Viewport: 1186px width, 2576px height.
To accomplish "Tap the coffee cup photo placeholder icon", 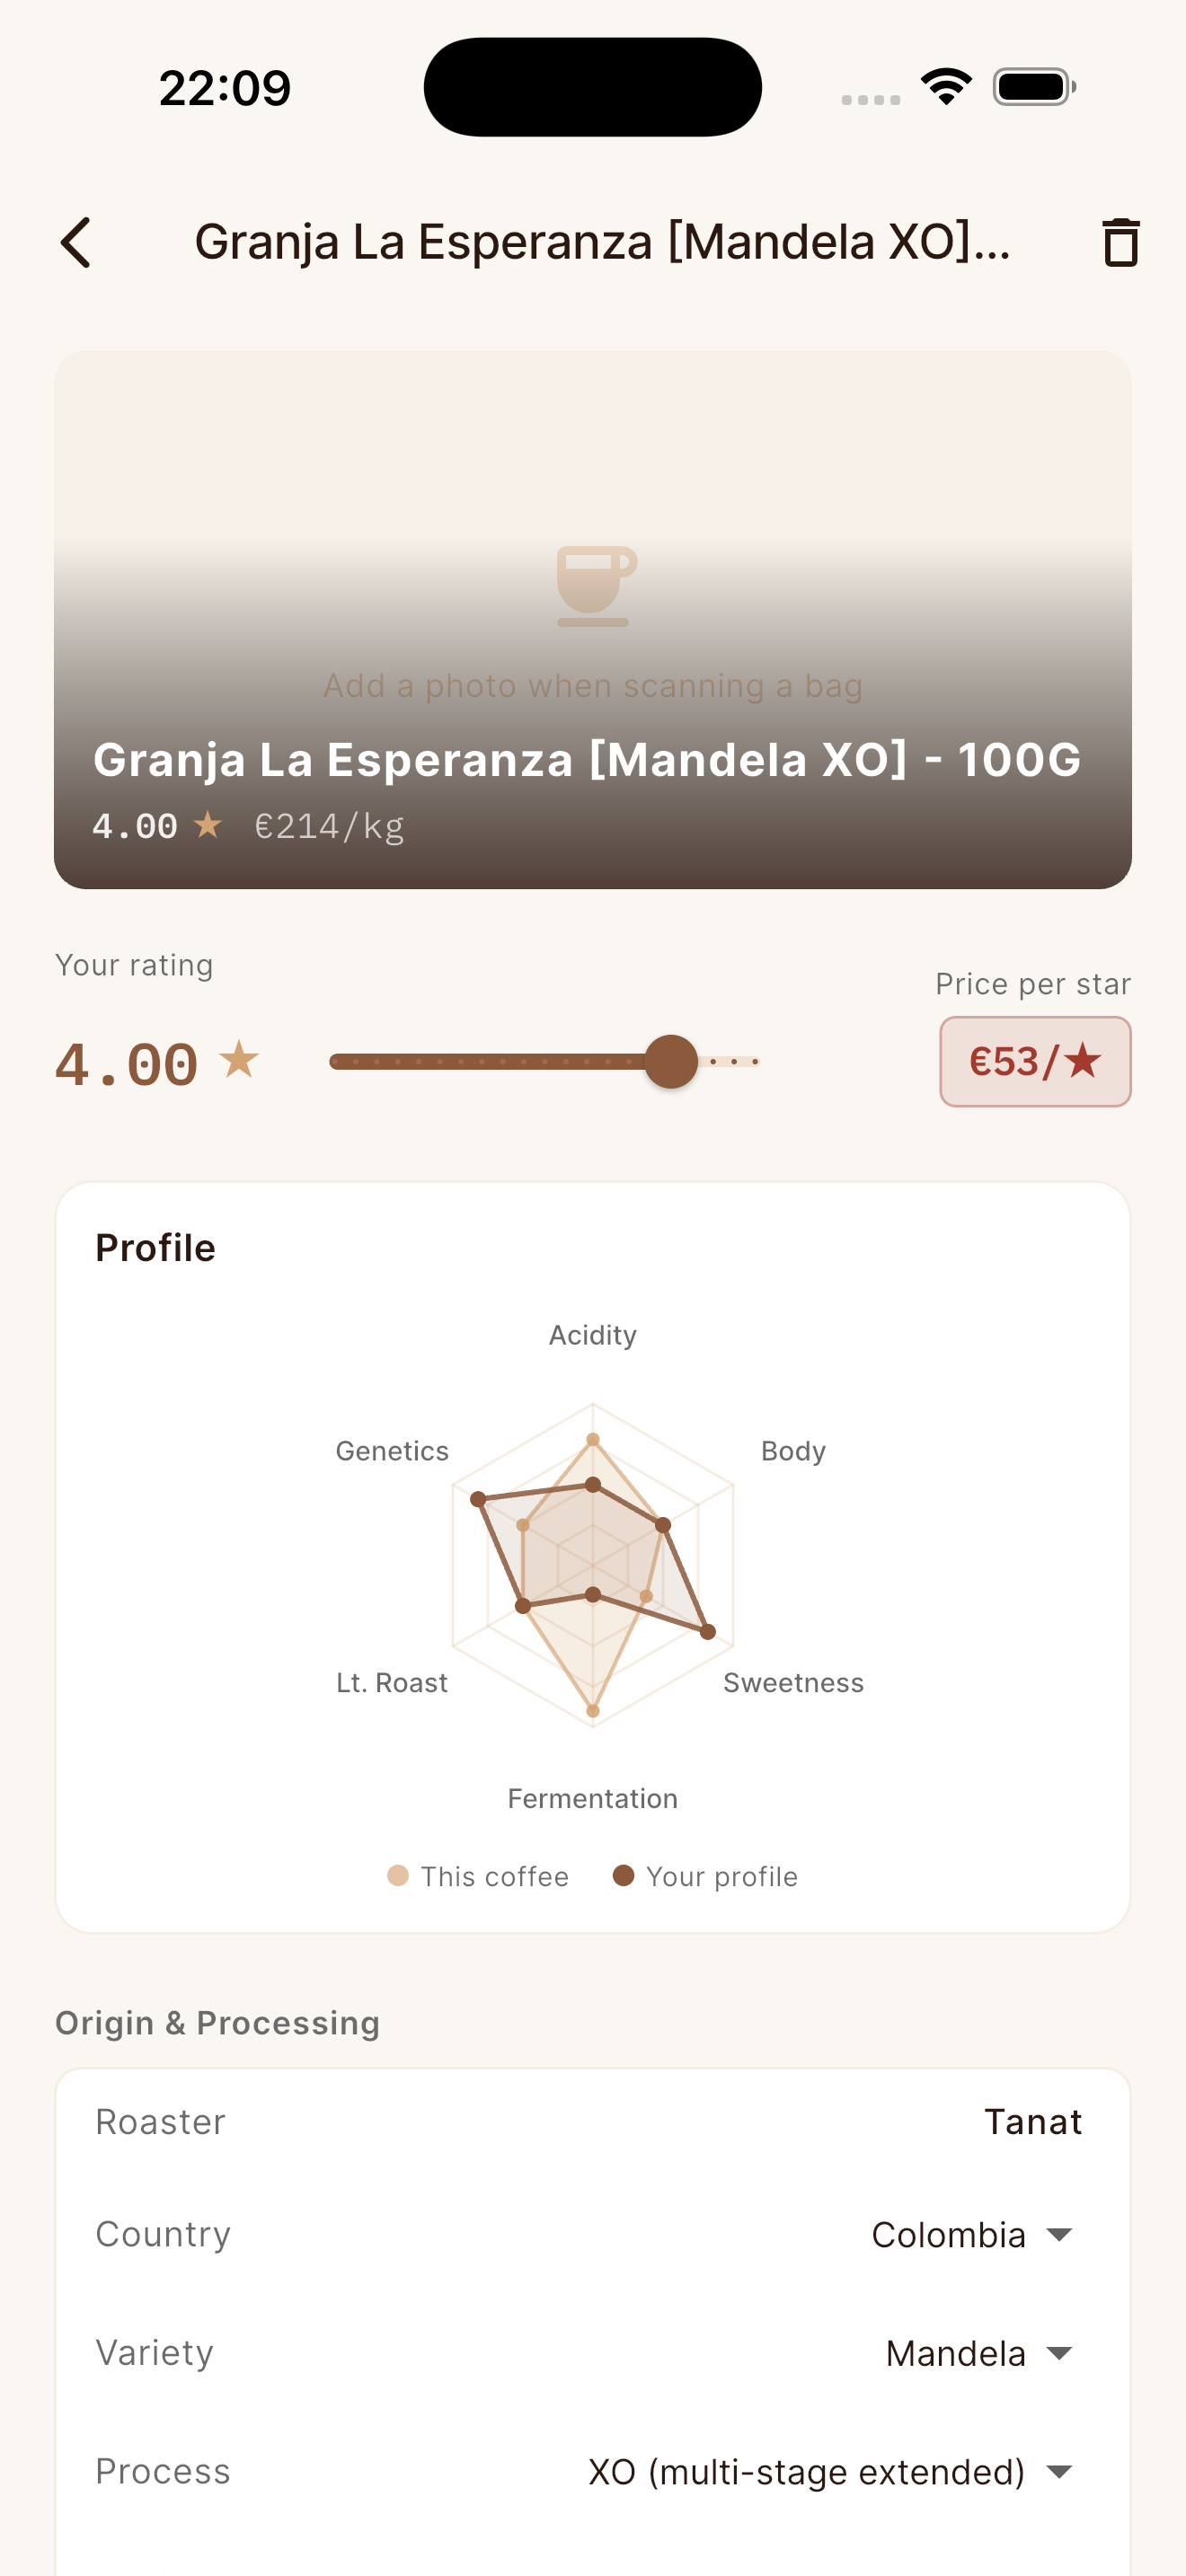I will (594, 586).
